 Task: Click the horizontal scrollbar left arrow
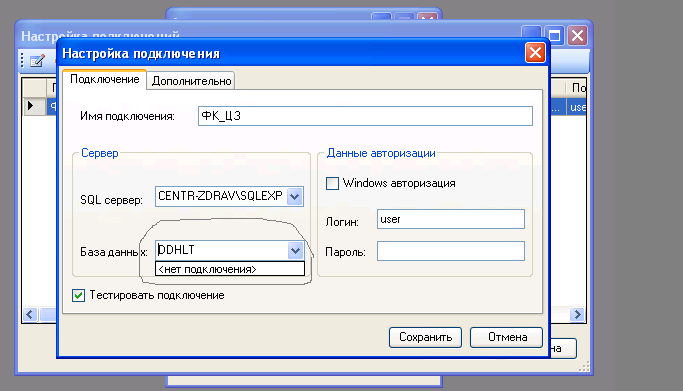click(x=30, y=314)
